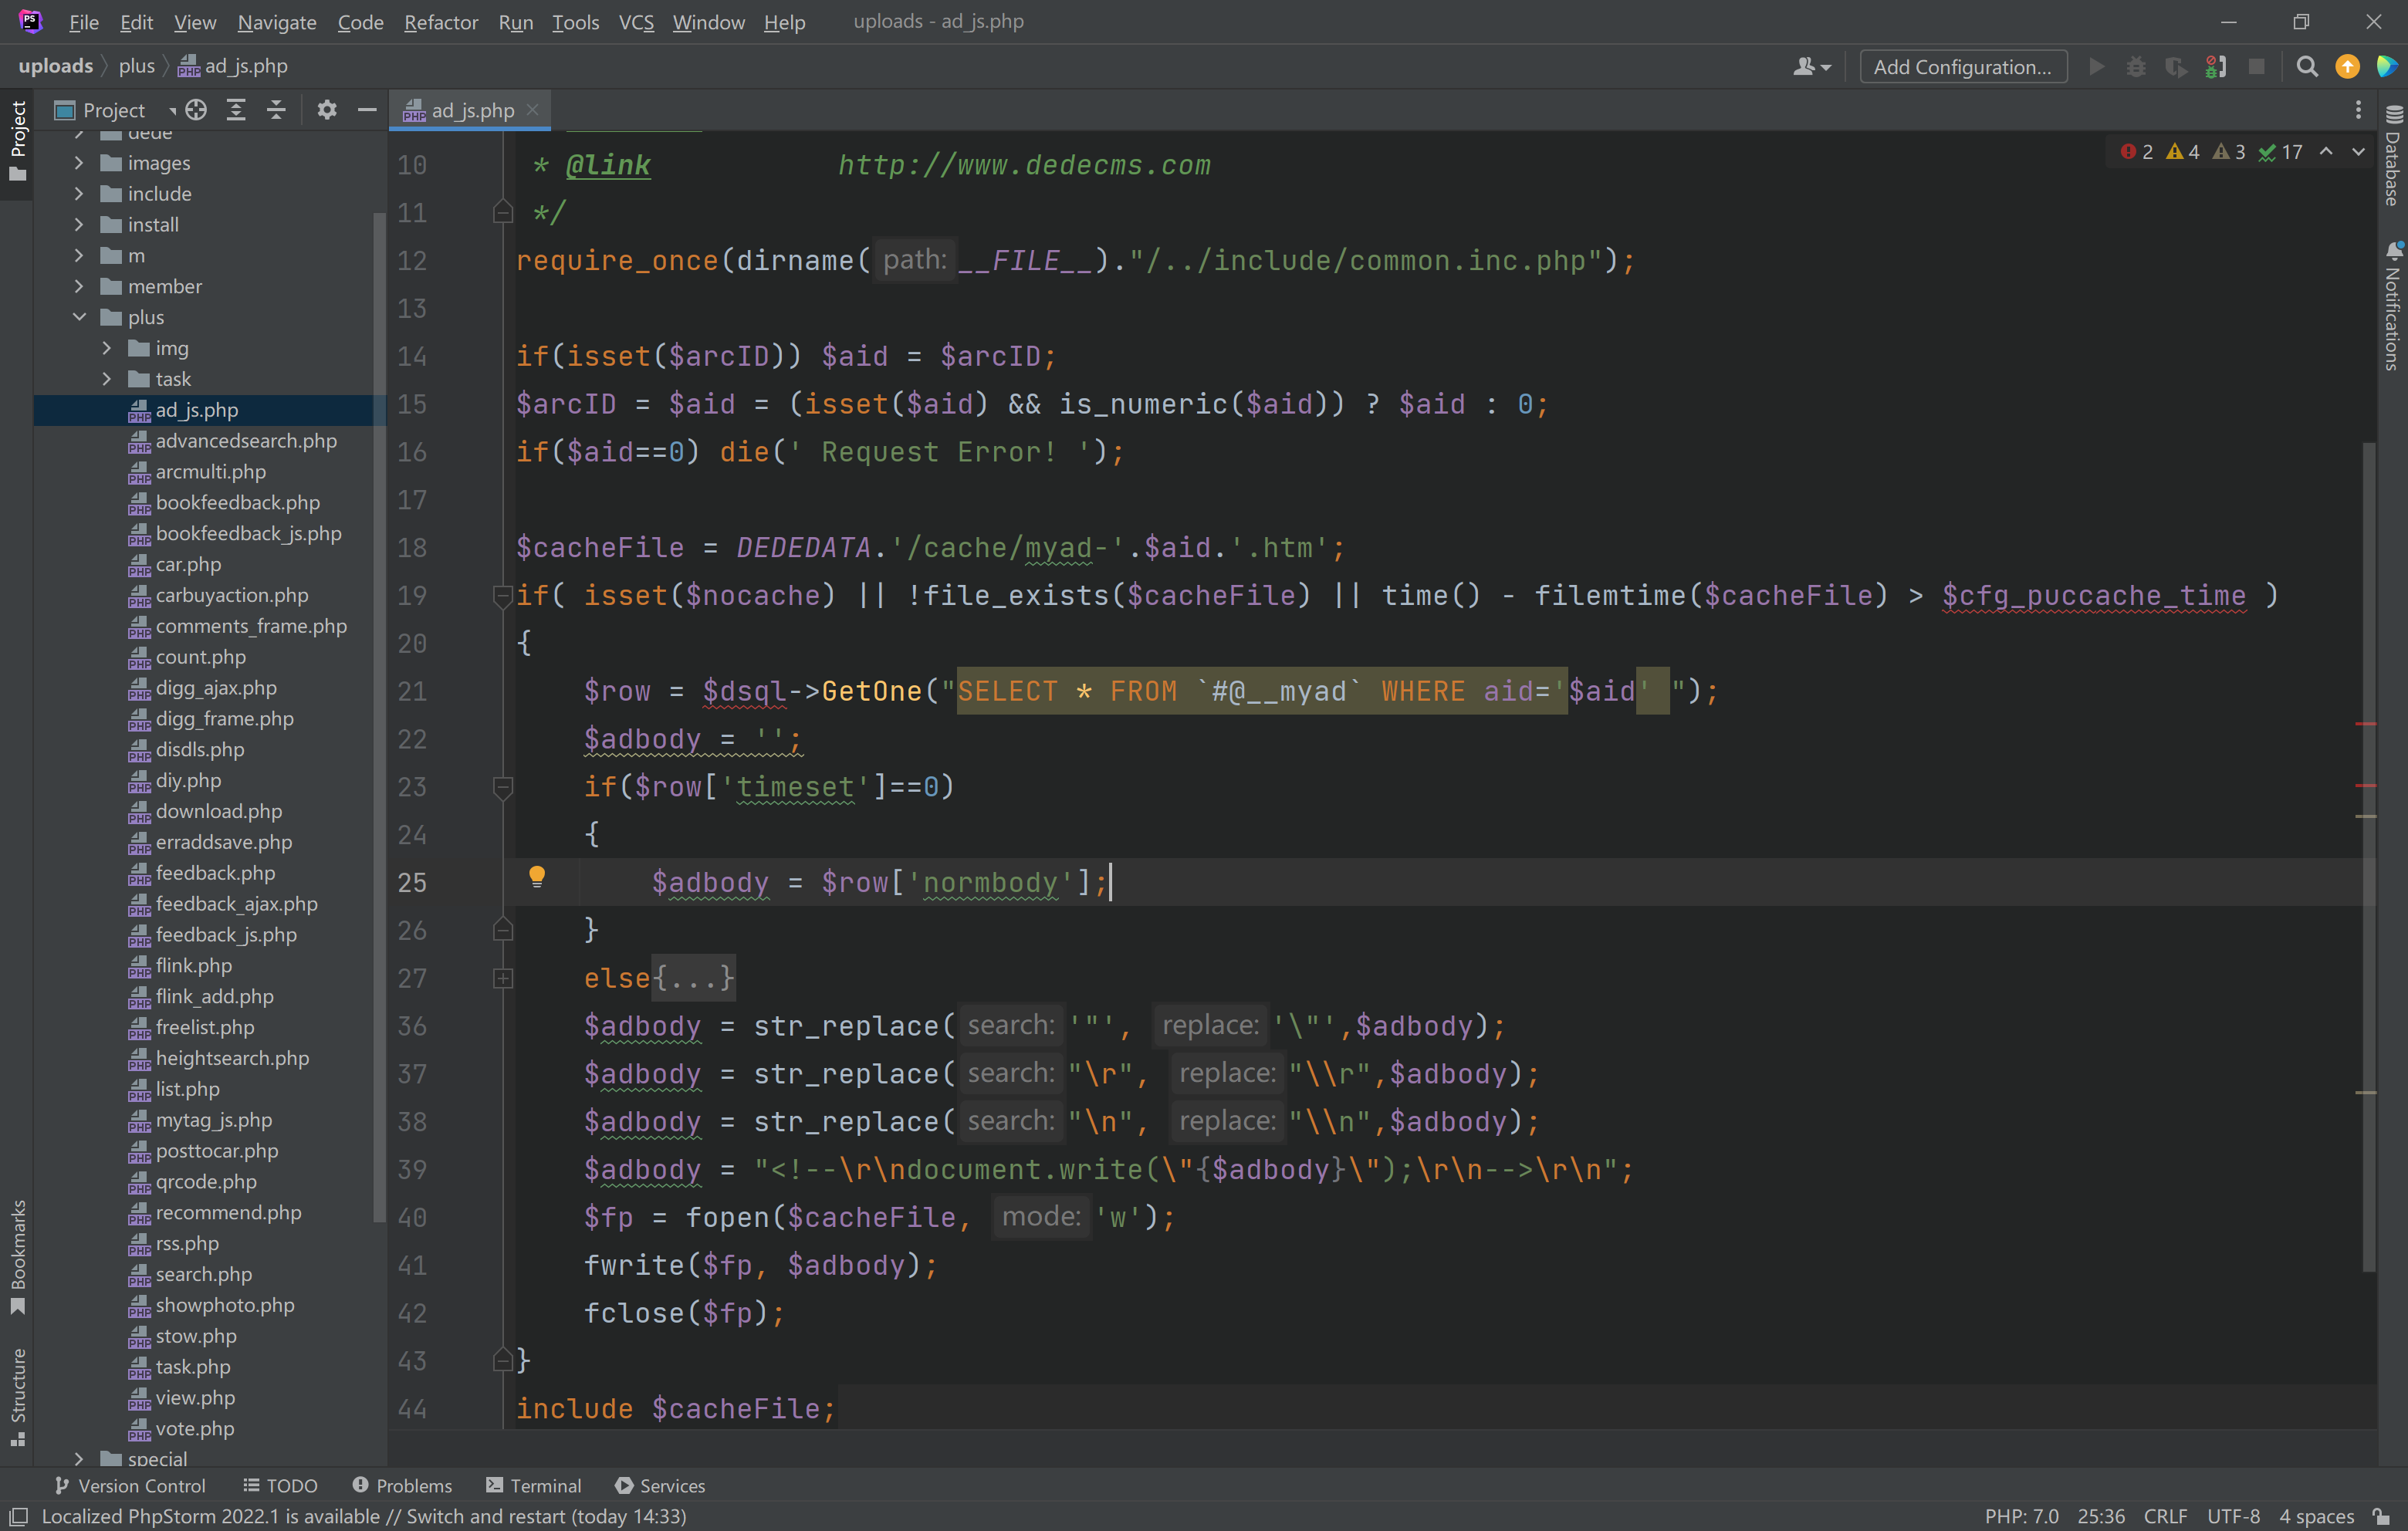Collapse the plus folder
The width and height of the screenshot is (2408, 1531).
click(x=79, y=317)
